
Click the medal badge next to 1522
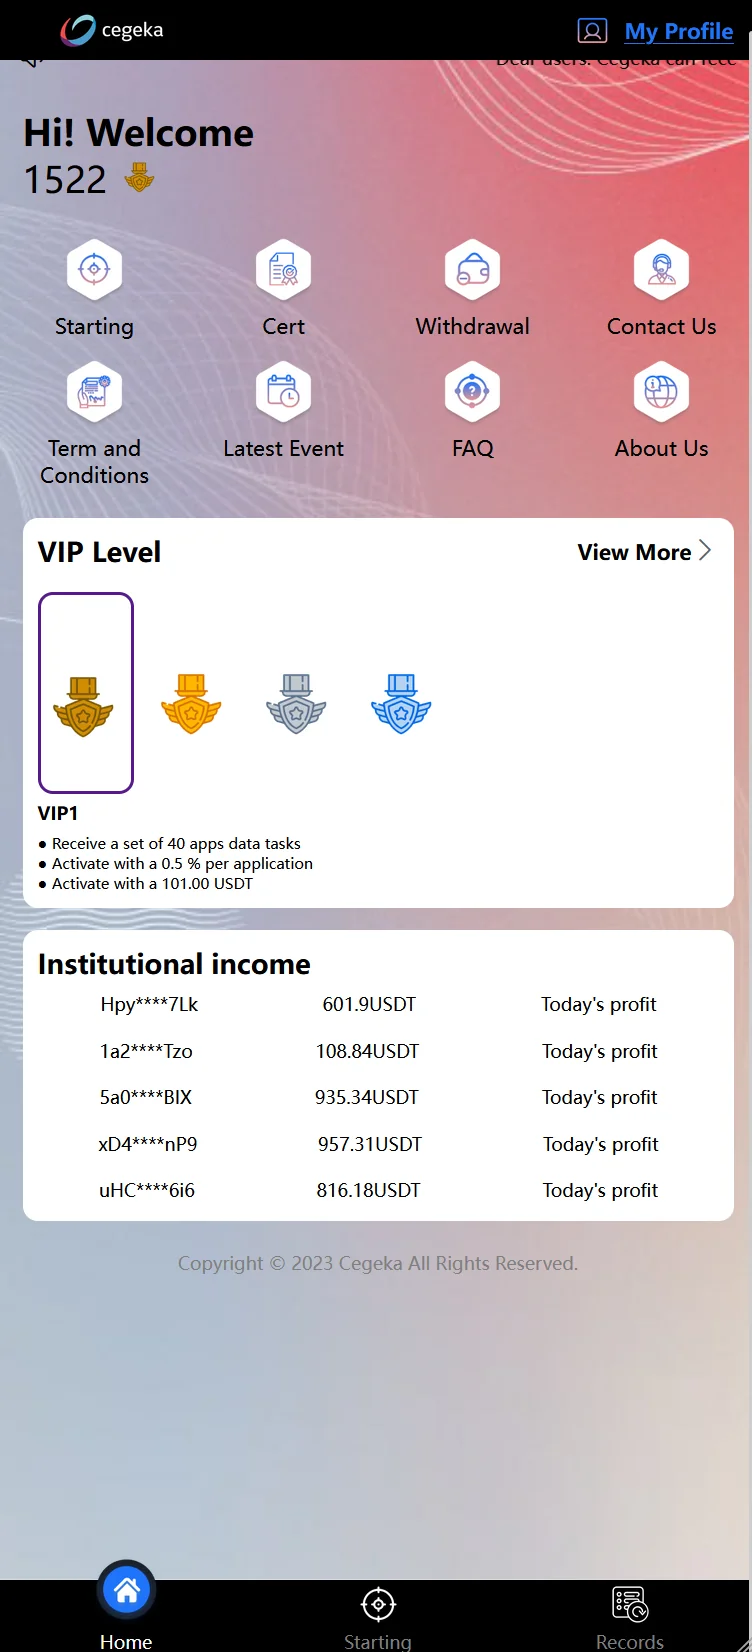click(139, 180)
